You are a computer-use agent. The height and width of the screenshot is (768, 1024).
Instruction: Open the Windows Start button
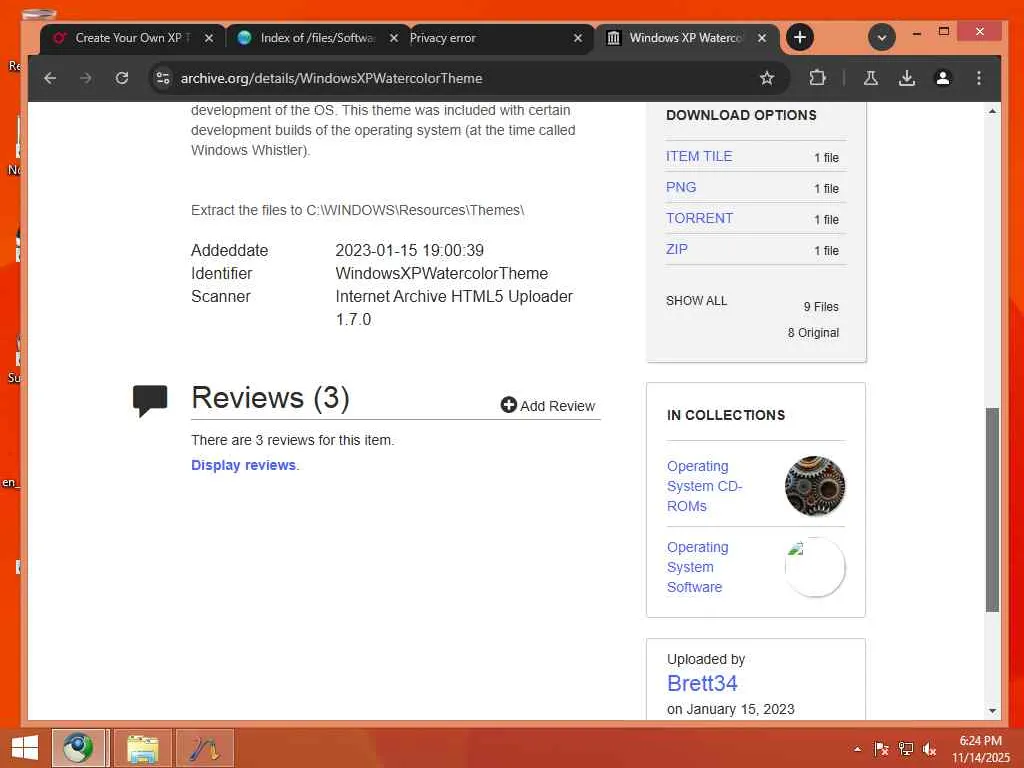point(24,748)
